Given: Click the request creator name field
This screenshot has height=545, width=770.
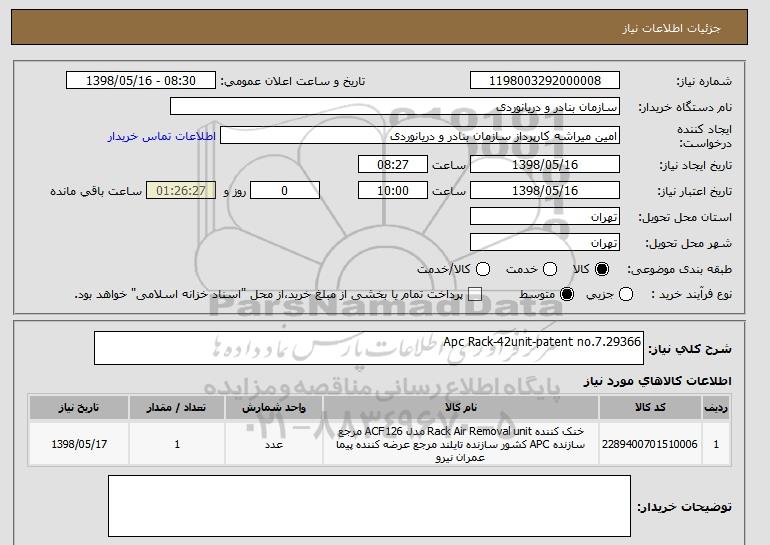Looking at the screenshot, I should tap(420, 136).
